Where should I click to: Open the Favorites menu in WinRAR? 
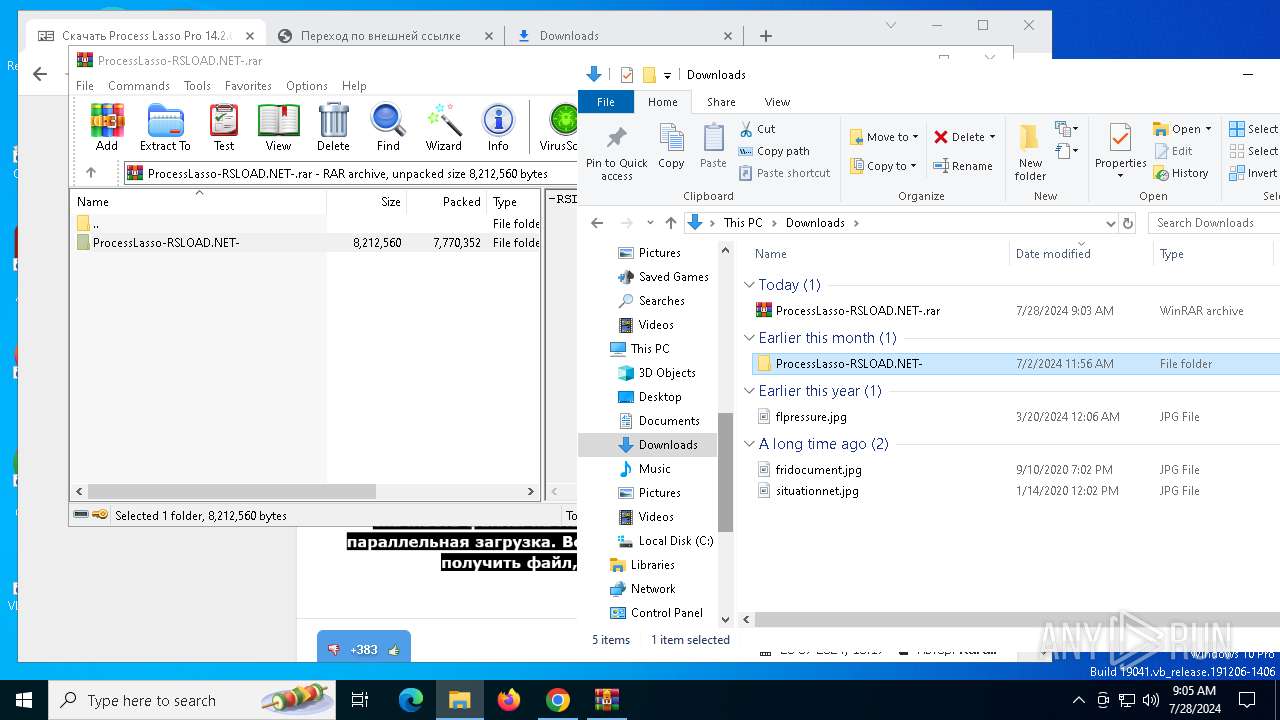tap(248, 86)
